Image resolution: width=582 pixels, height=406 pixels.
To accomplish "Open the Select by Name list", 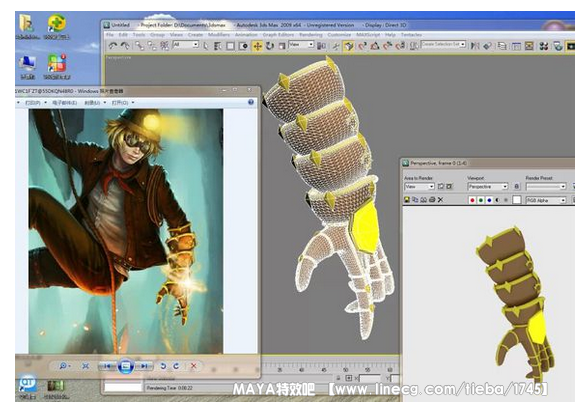I will click(x=218, y=46).
